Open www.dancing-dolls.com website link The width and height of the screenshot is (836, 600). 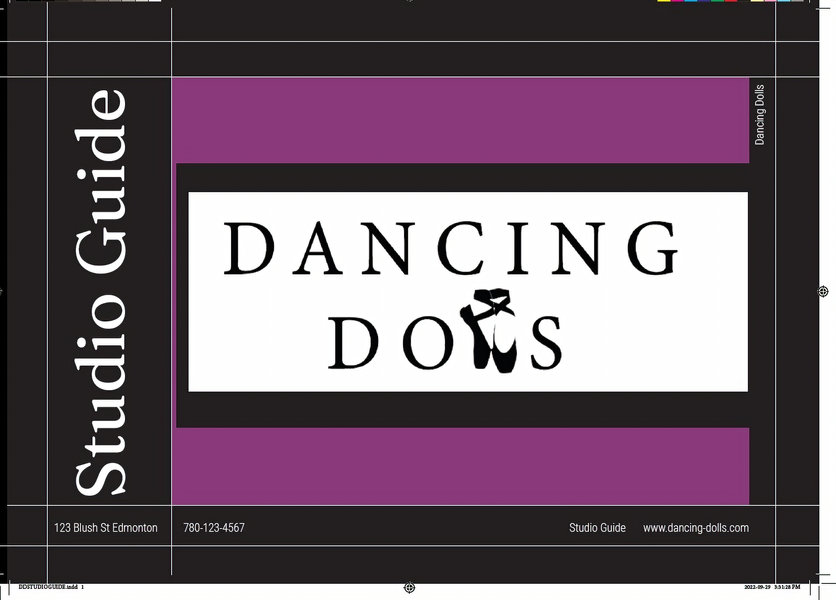tap(697, 527)
